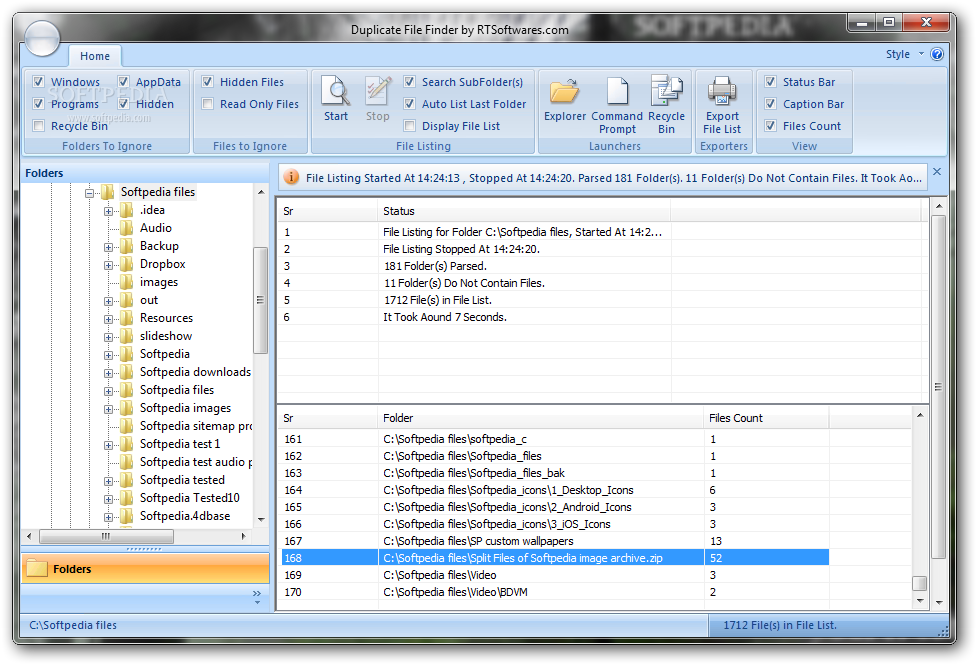Select the Softpedia images tree folder
Viewport: 977px width, 665px height.
click(x=185, y=408)
